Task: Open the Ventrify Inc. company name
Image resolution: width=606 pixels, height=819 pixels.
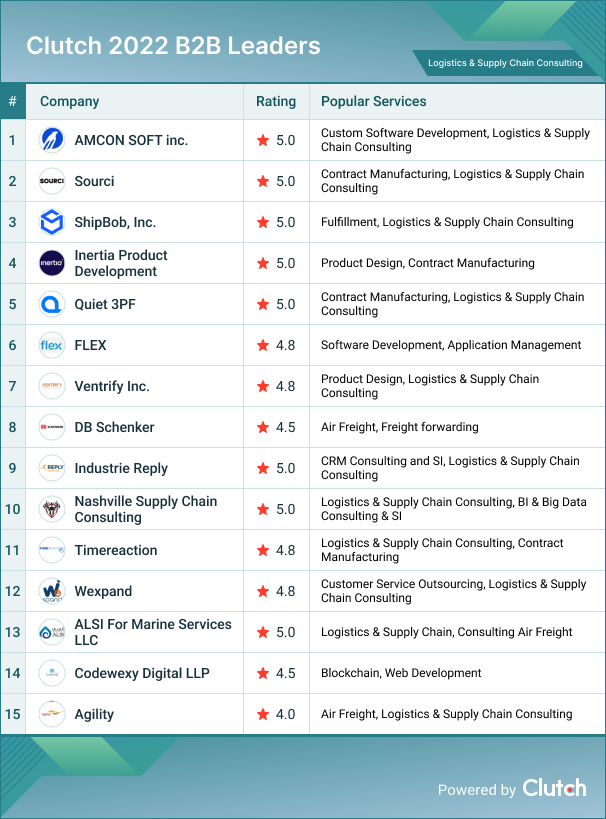Action: tap(112, 386)
